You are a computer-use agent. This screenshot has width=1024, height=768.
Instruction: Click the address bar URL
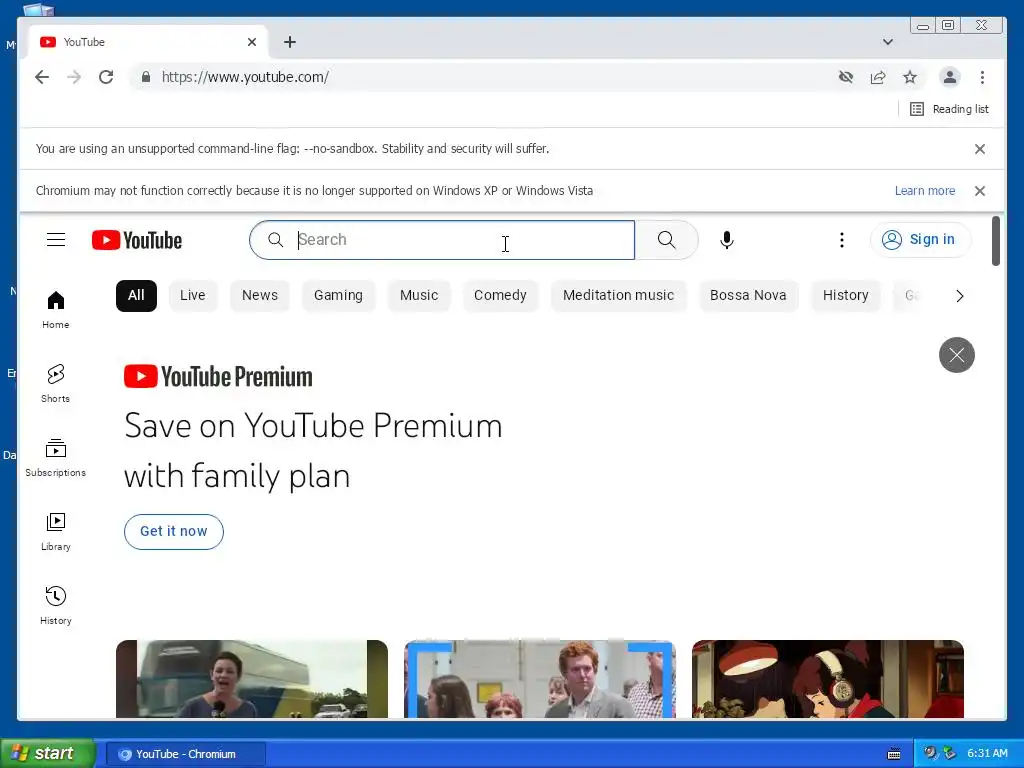click(245, 77)
